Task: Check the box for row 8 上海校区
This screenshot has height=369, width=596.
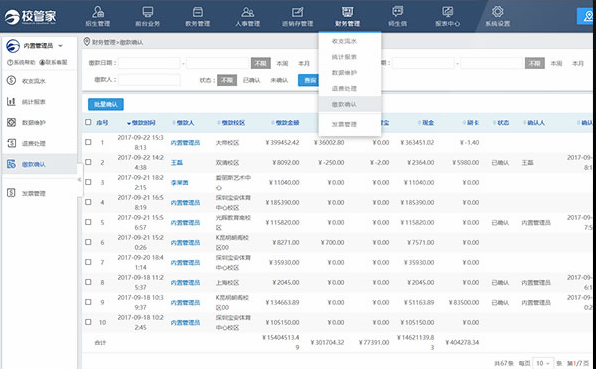Action: click(x=88, y=282)
